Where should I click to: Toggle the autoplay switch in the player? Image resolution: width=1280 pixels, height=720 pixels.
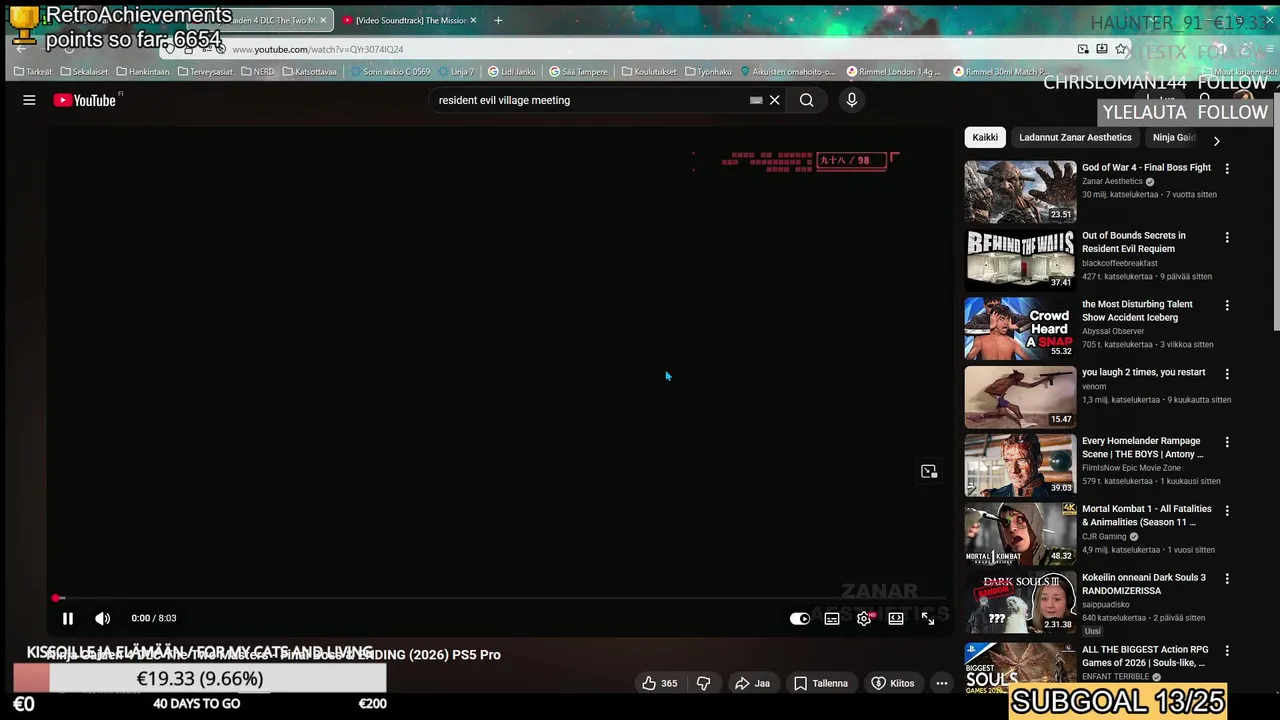(799, 619)
